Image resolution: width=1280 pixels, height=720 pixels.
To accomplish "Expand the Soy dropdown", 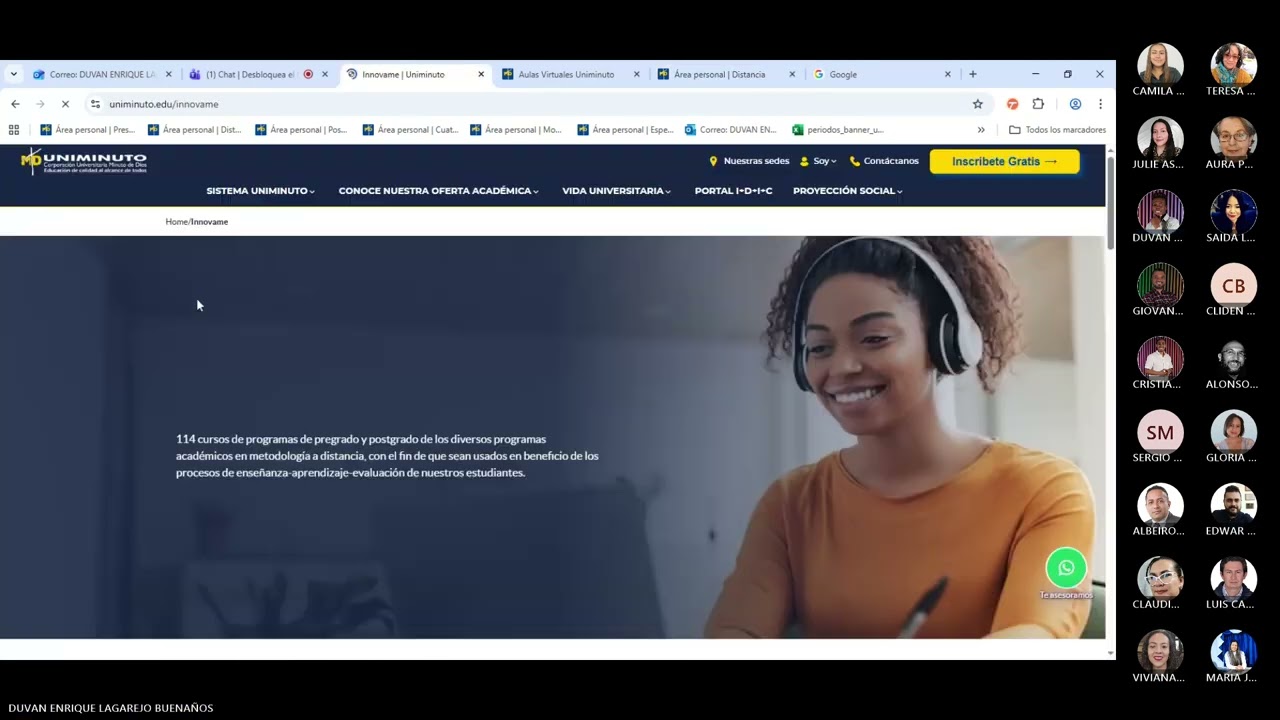I will click(x=819, y=161).
